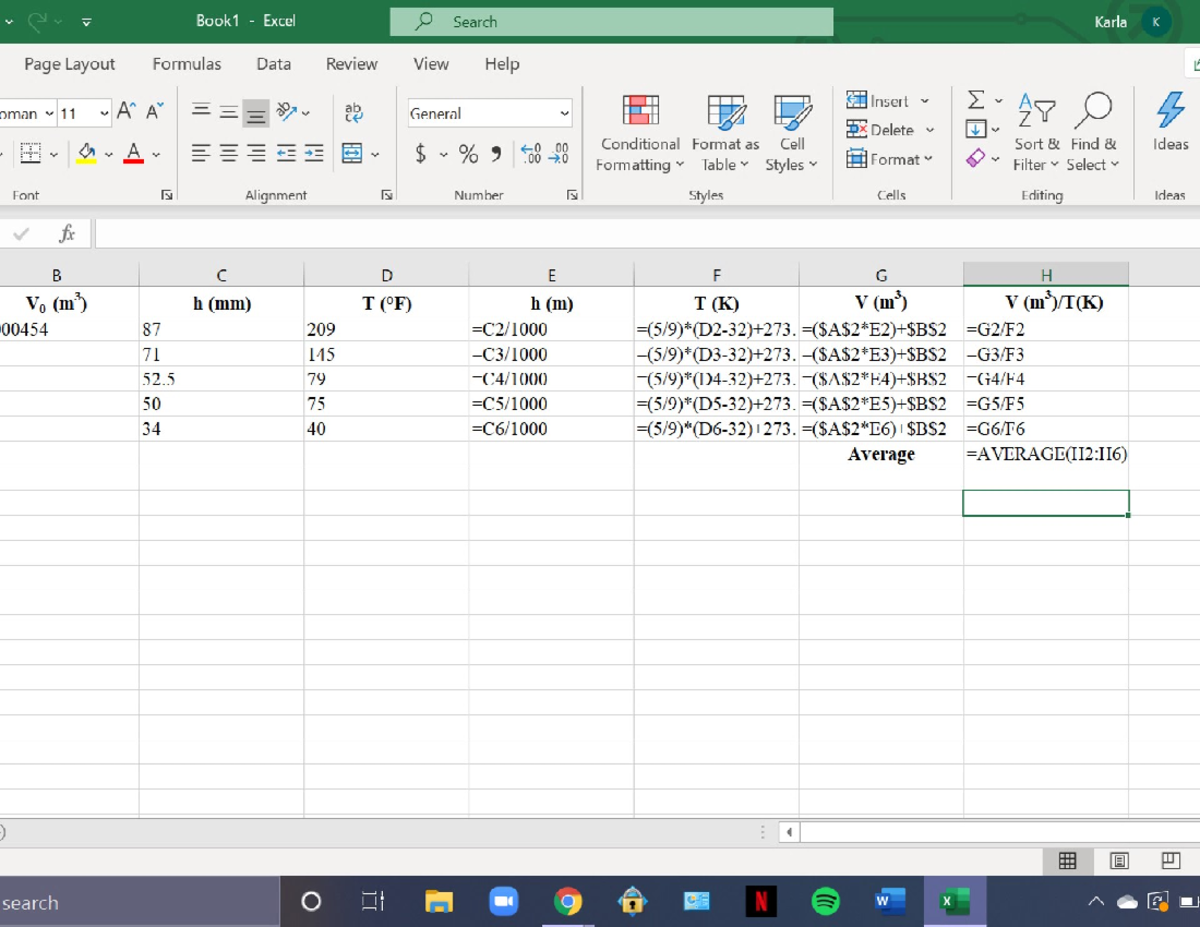Toggle Wrap Text for cell
The height and width of the screenshot is (927, 1200).
click(351, 111)
